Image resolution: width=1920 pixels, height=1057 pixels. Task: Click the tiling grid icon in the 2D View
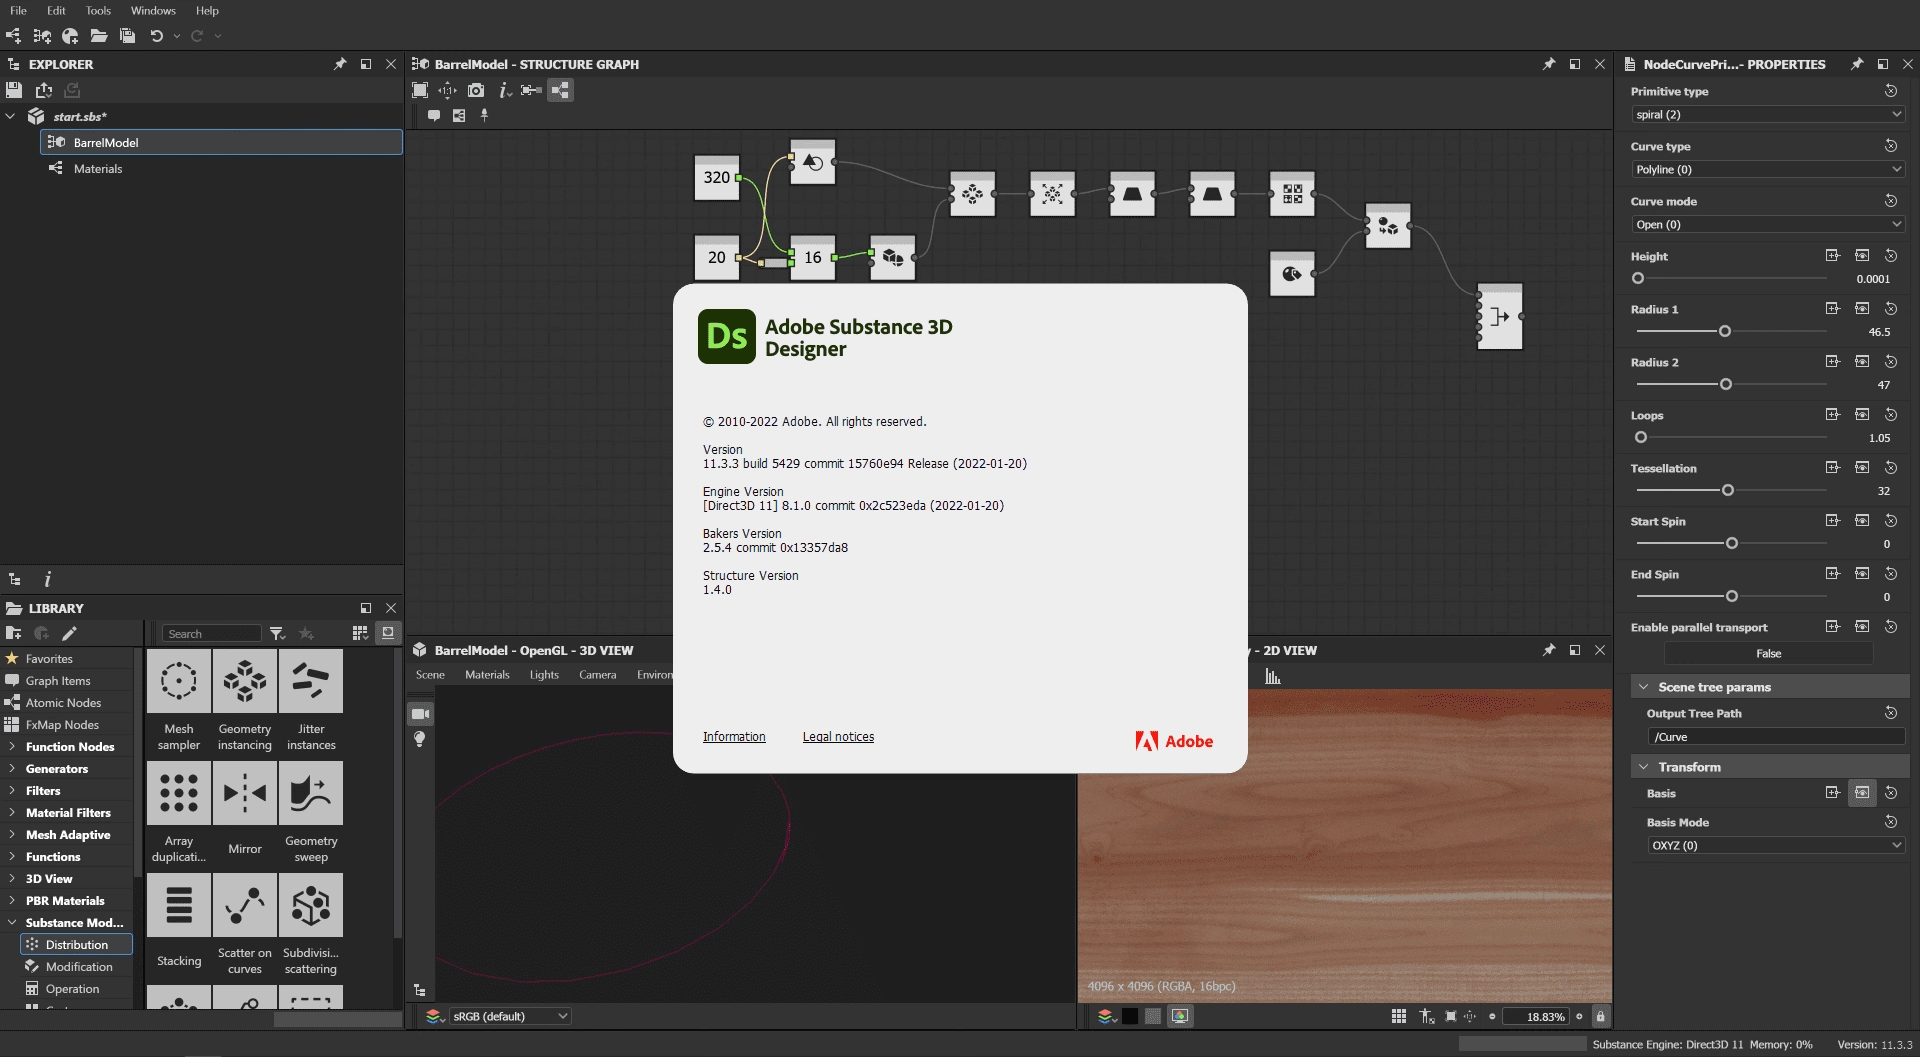coord(1399,1016)
